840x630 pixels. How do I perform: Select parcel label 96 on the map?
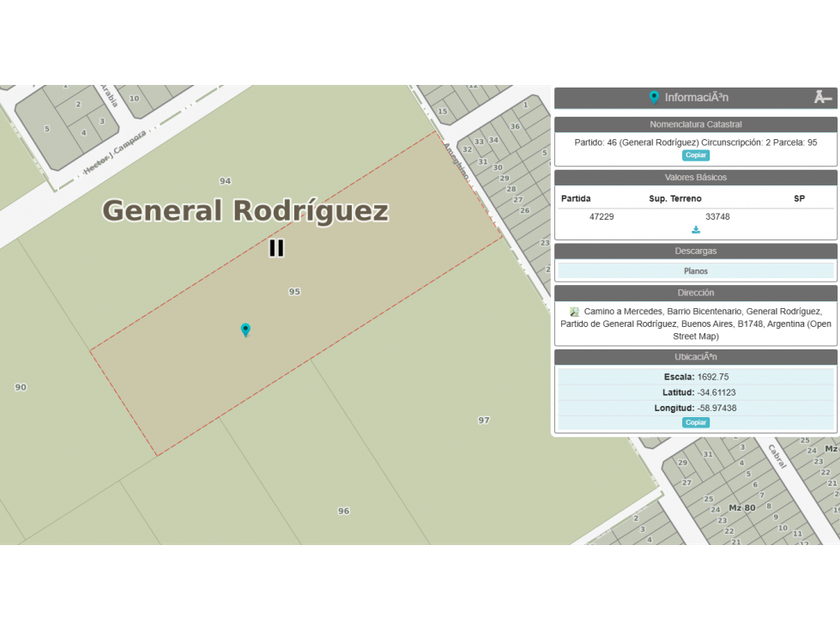[343, 511]
